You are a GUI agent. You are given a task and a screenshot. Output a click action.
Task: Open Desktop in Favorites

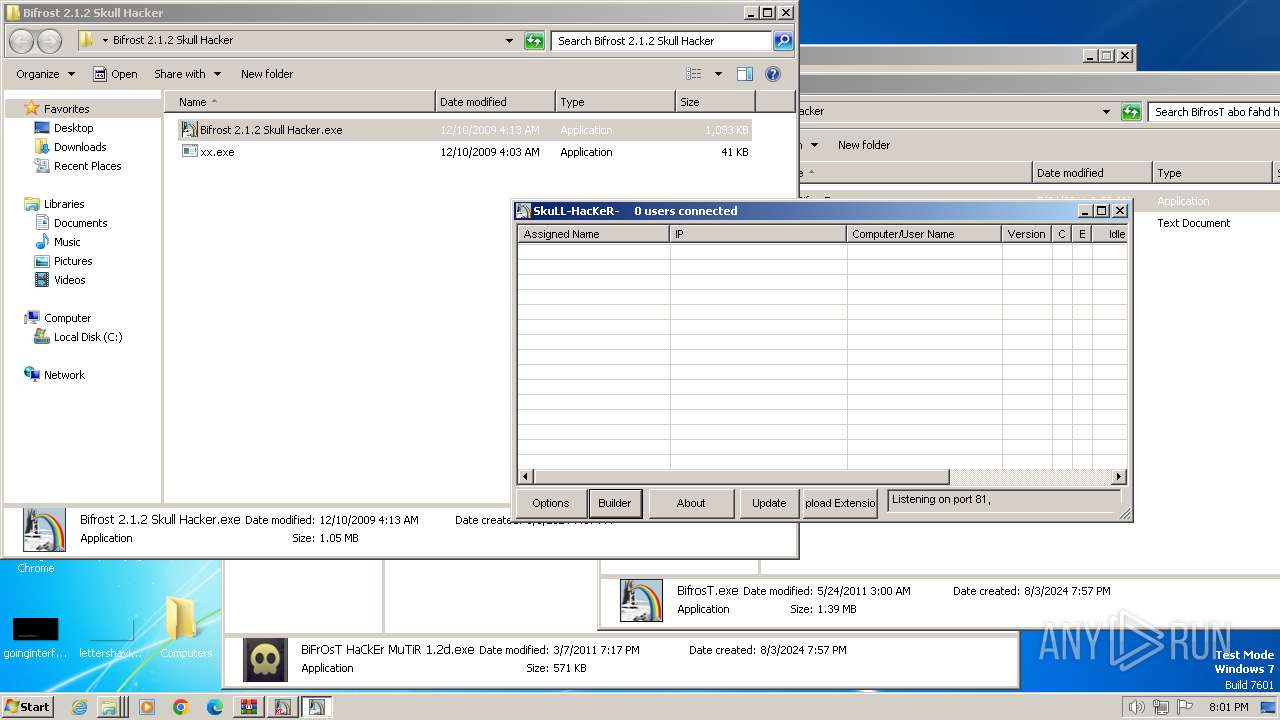coord(73,128)
